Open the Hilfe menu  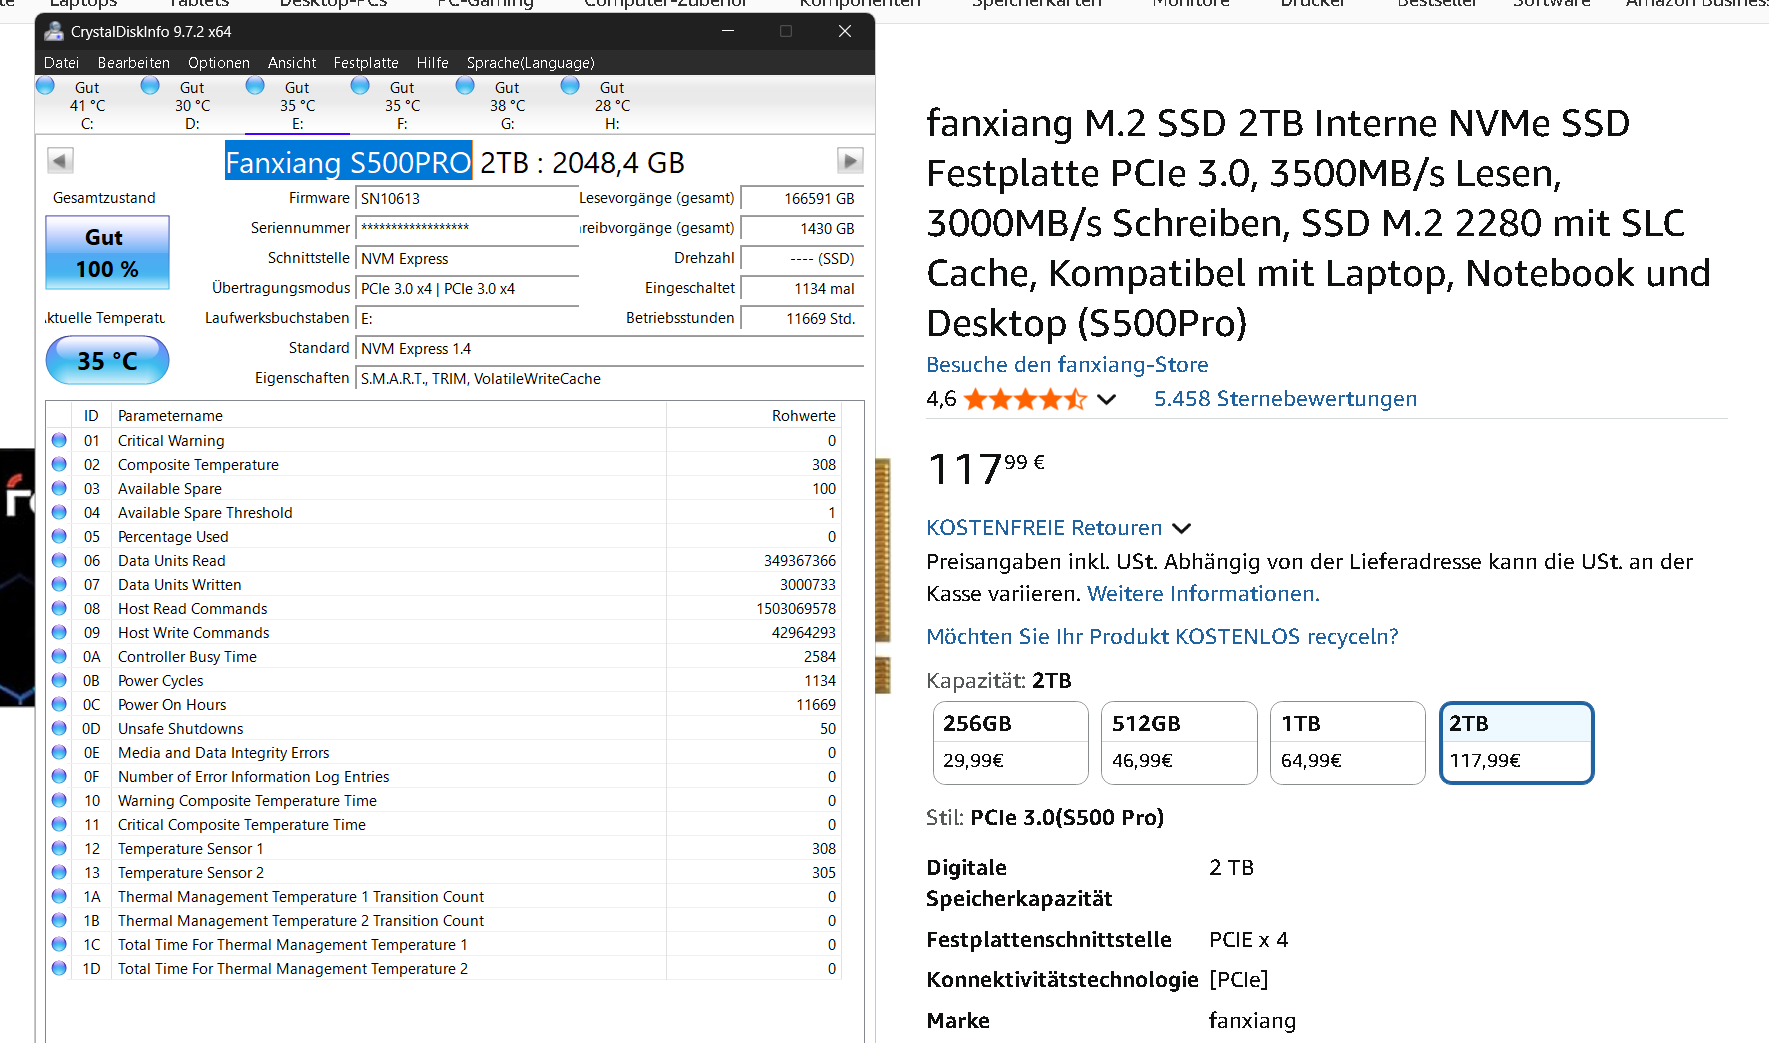[432, 62]
